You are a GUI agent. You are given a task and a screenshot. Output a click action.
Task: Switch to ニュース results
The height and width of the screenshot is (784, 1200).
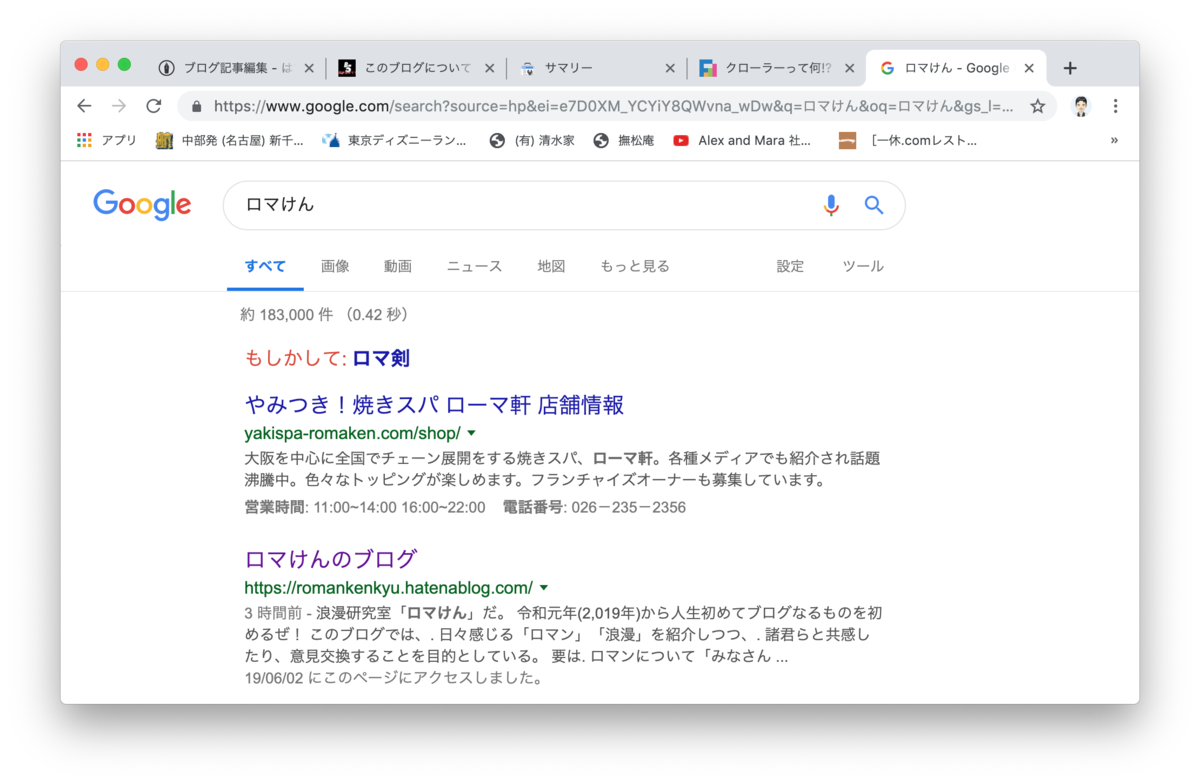coord(474,266)
